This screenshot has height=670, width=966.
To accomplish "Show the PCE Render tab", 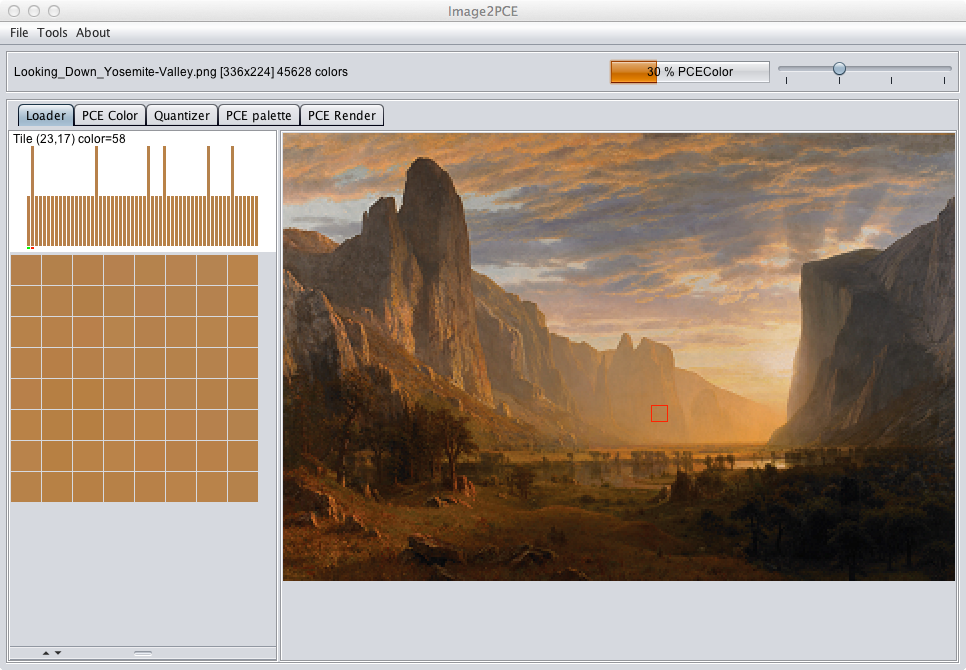I will pyautogui.click(x=342, y=115).
